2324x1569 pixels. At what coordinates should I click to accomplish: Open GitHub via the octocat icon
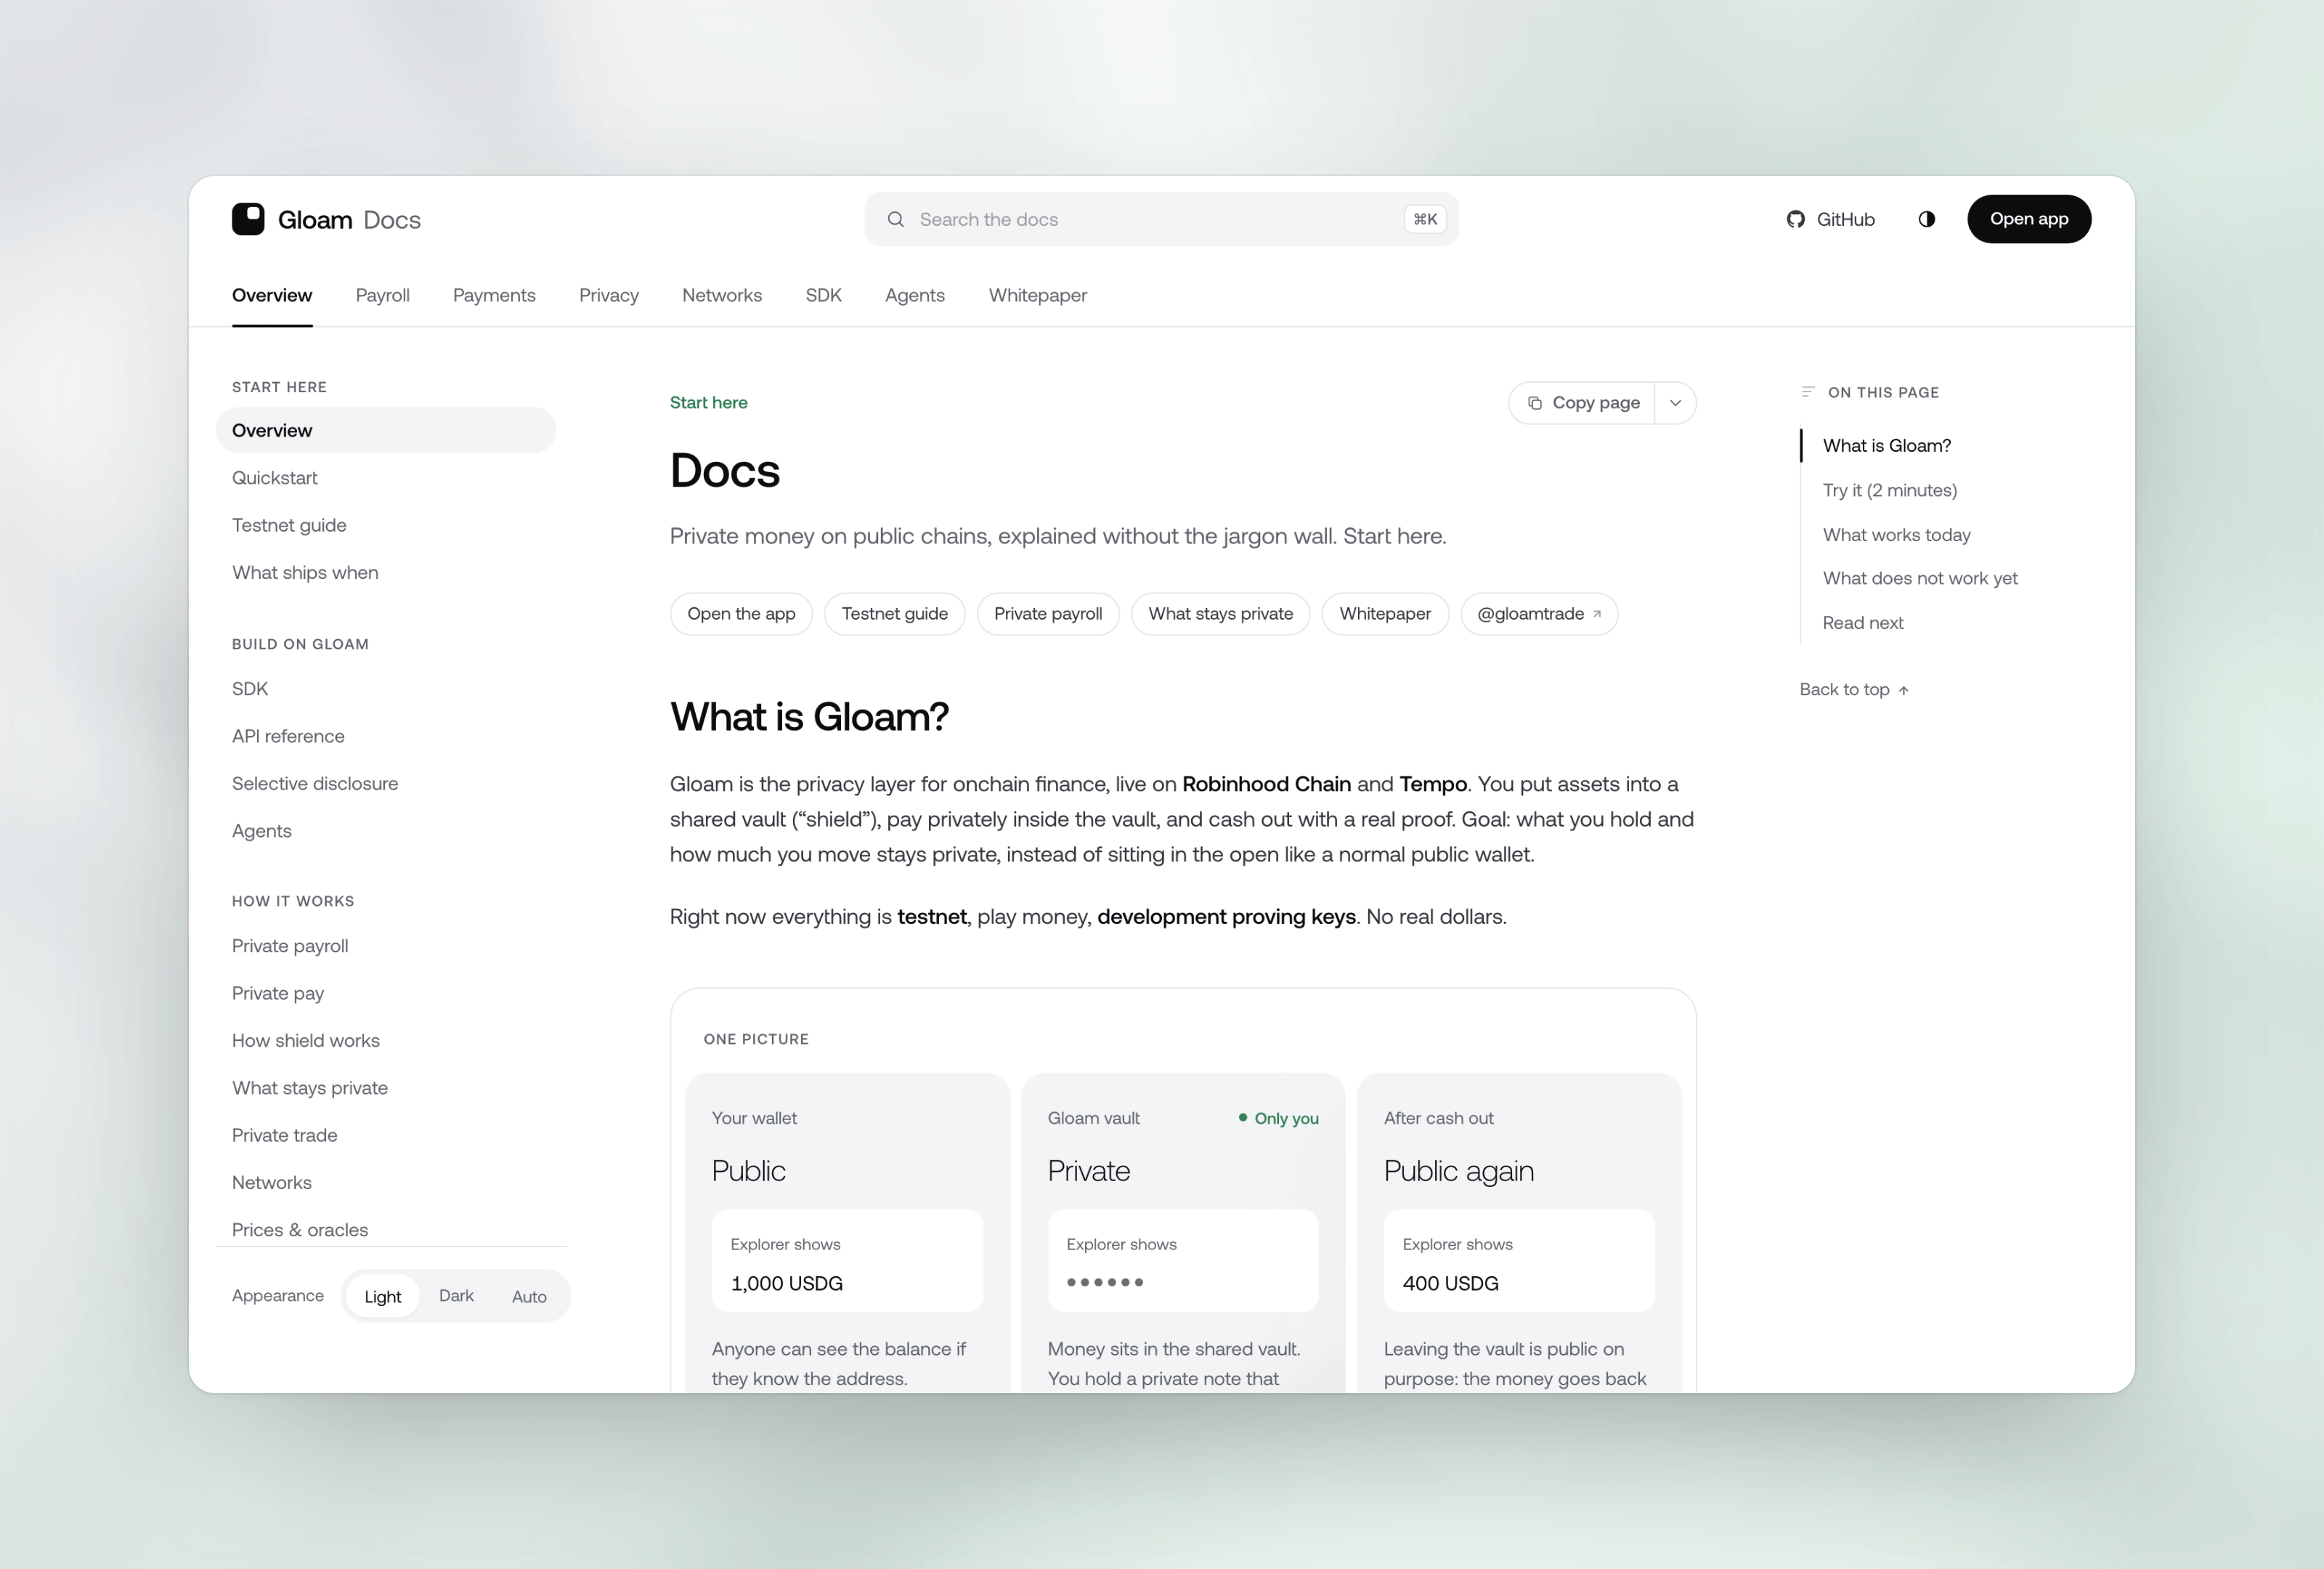(x=1796, y=219)
